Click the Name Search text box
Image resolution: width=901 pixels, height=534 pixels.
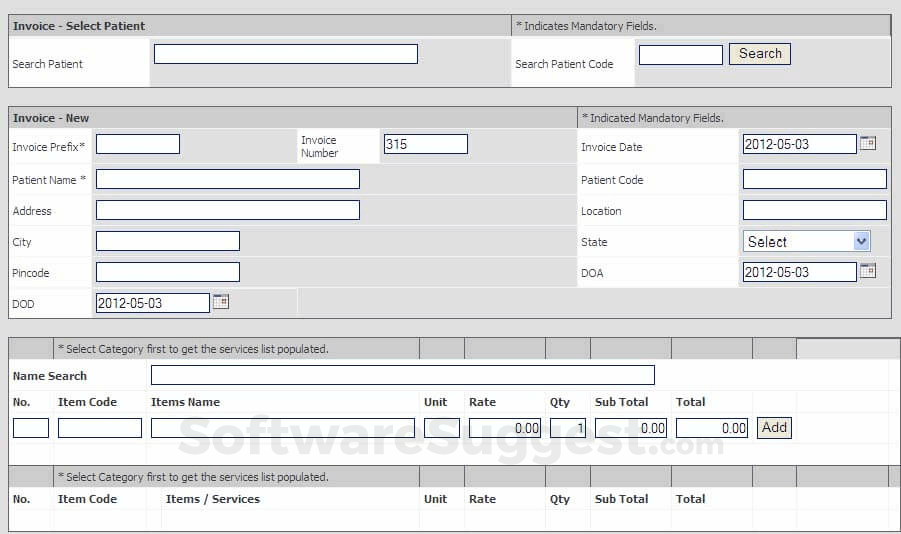[402, 375]
